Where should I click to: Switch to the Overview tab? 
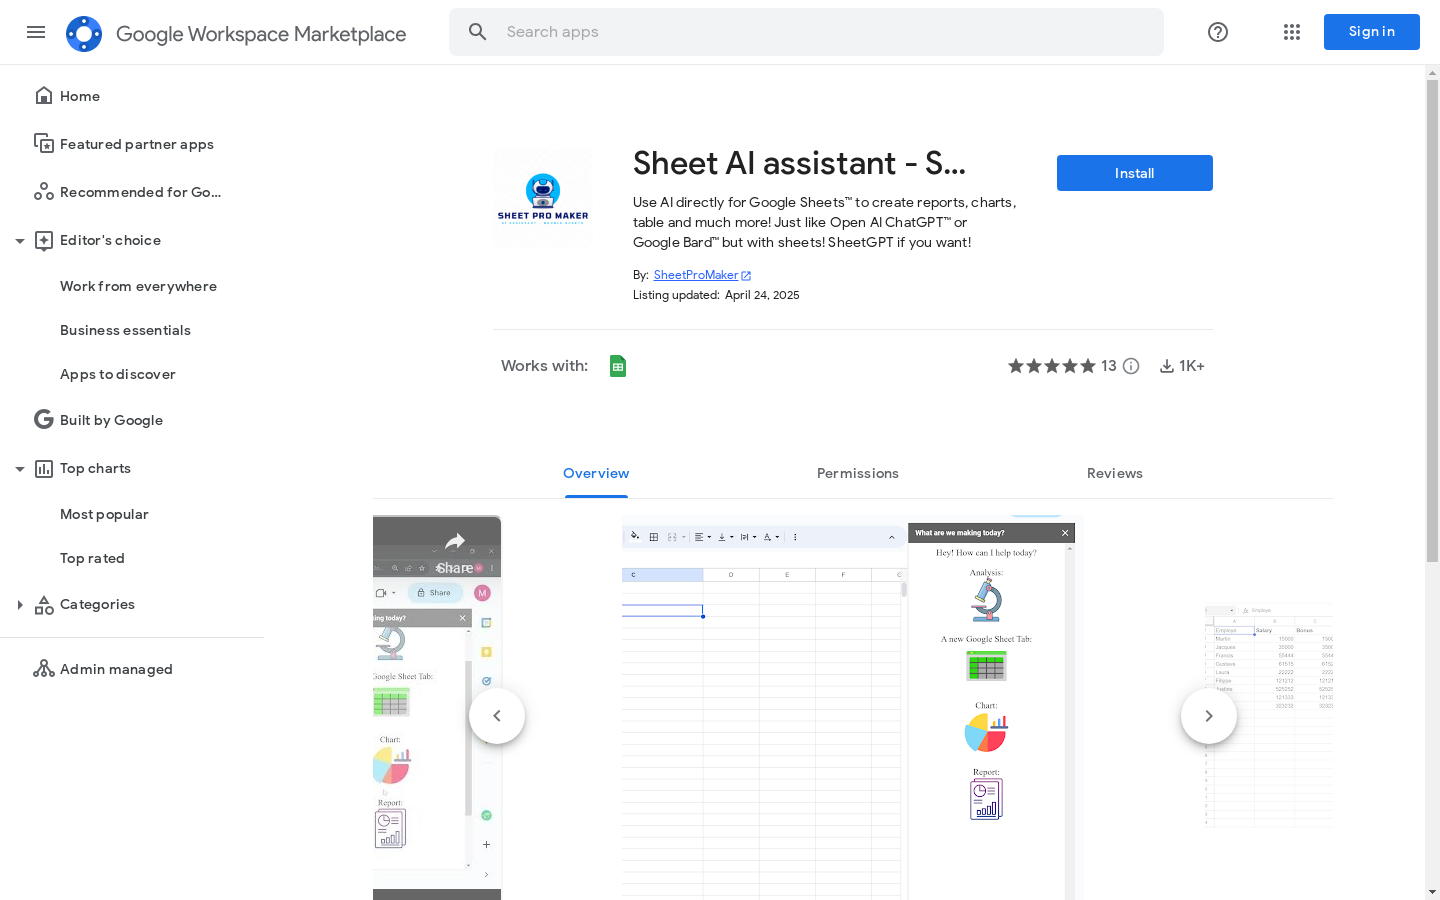click(596, 474)
